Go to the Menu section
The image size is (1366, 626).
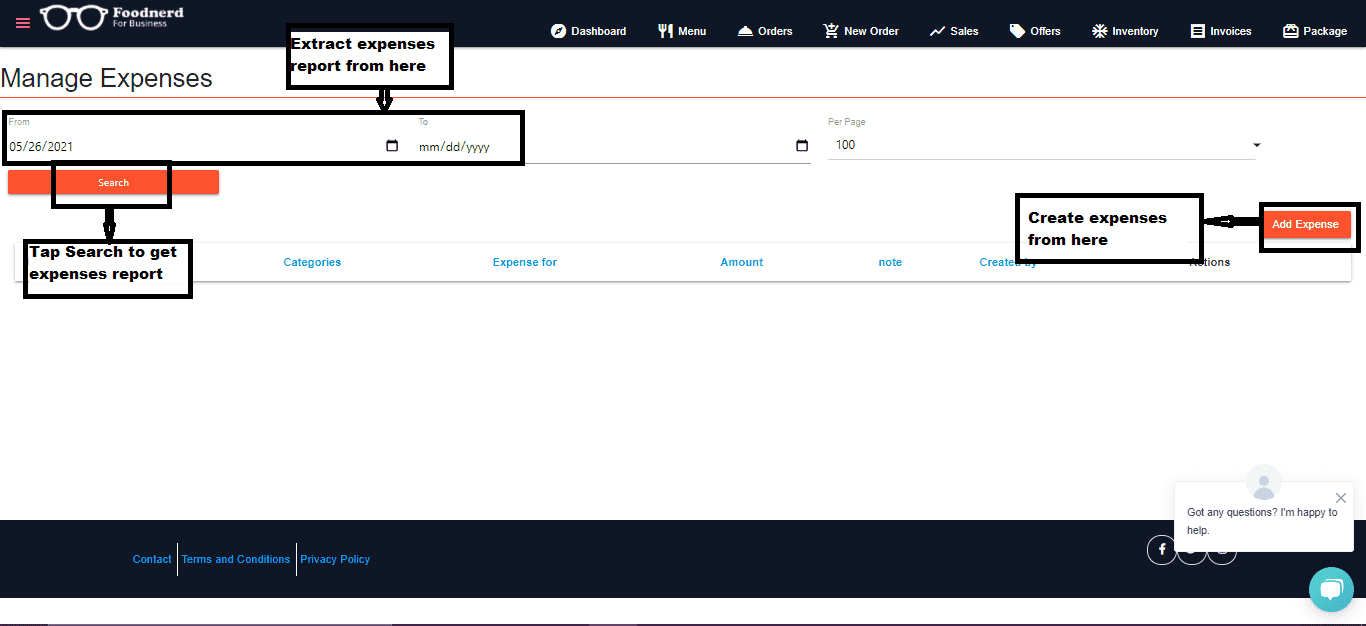coord(681,31)
